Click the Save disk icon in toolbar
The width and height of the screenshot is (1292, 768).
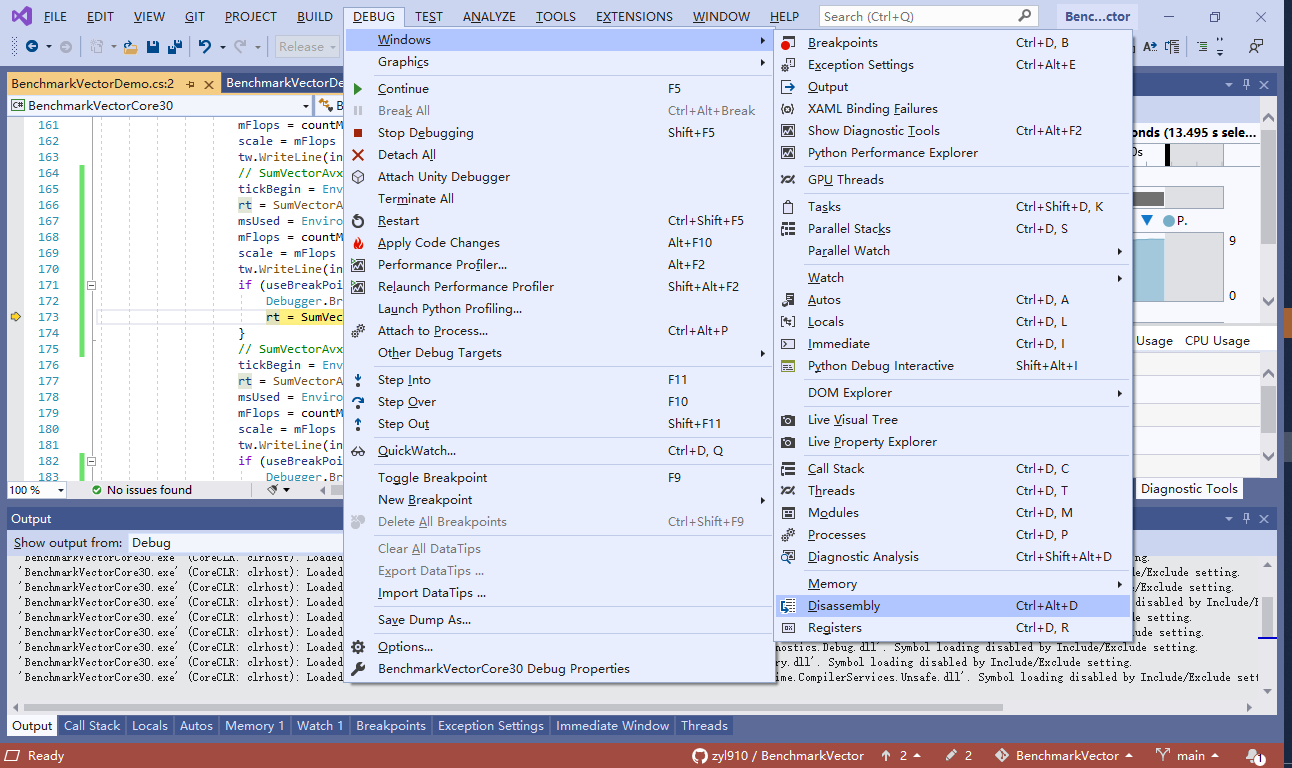pyautogui.click(x=153, y=46)
